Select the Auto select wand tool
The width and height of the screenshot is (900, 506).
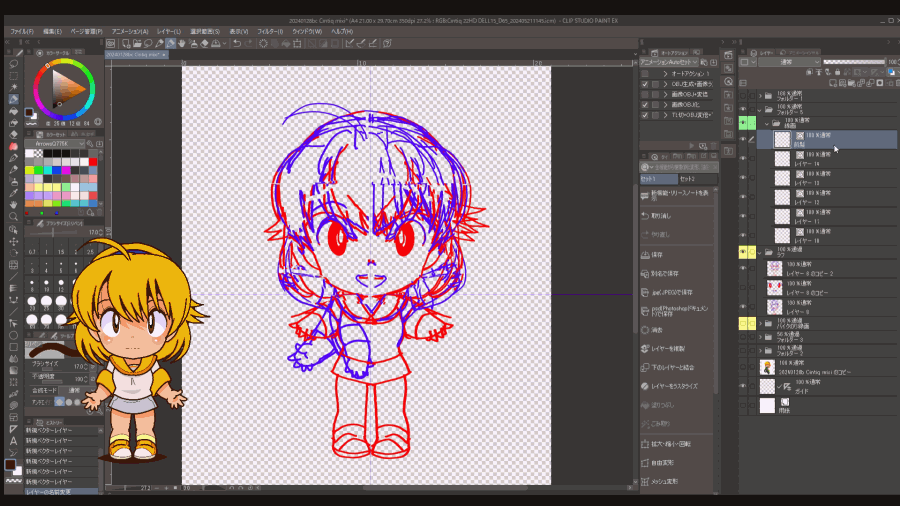tap(13, 87)
